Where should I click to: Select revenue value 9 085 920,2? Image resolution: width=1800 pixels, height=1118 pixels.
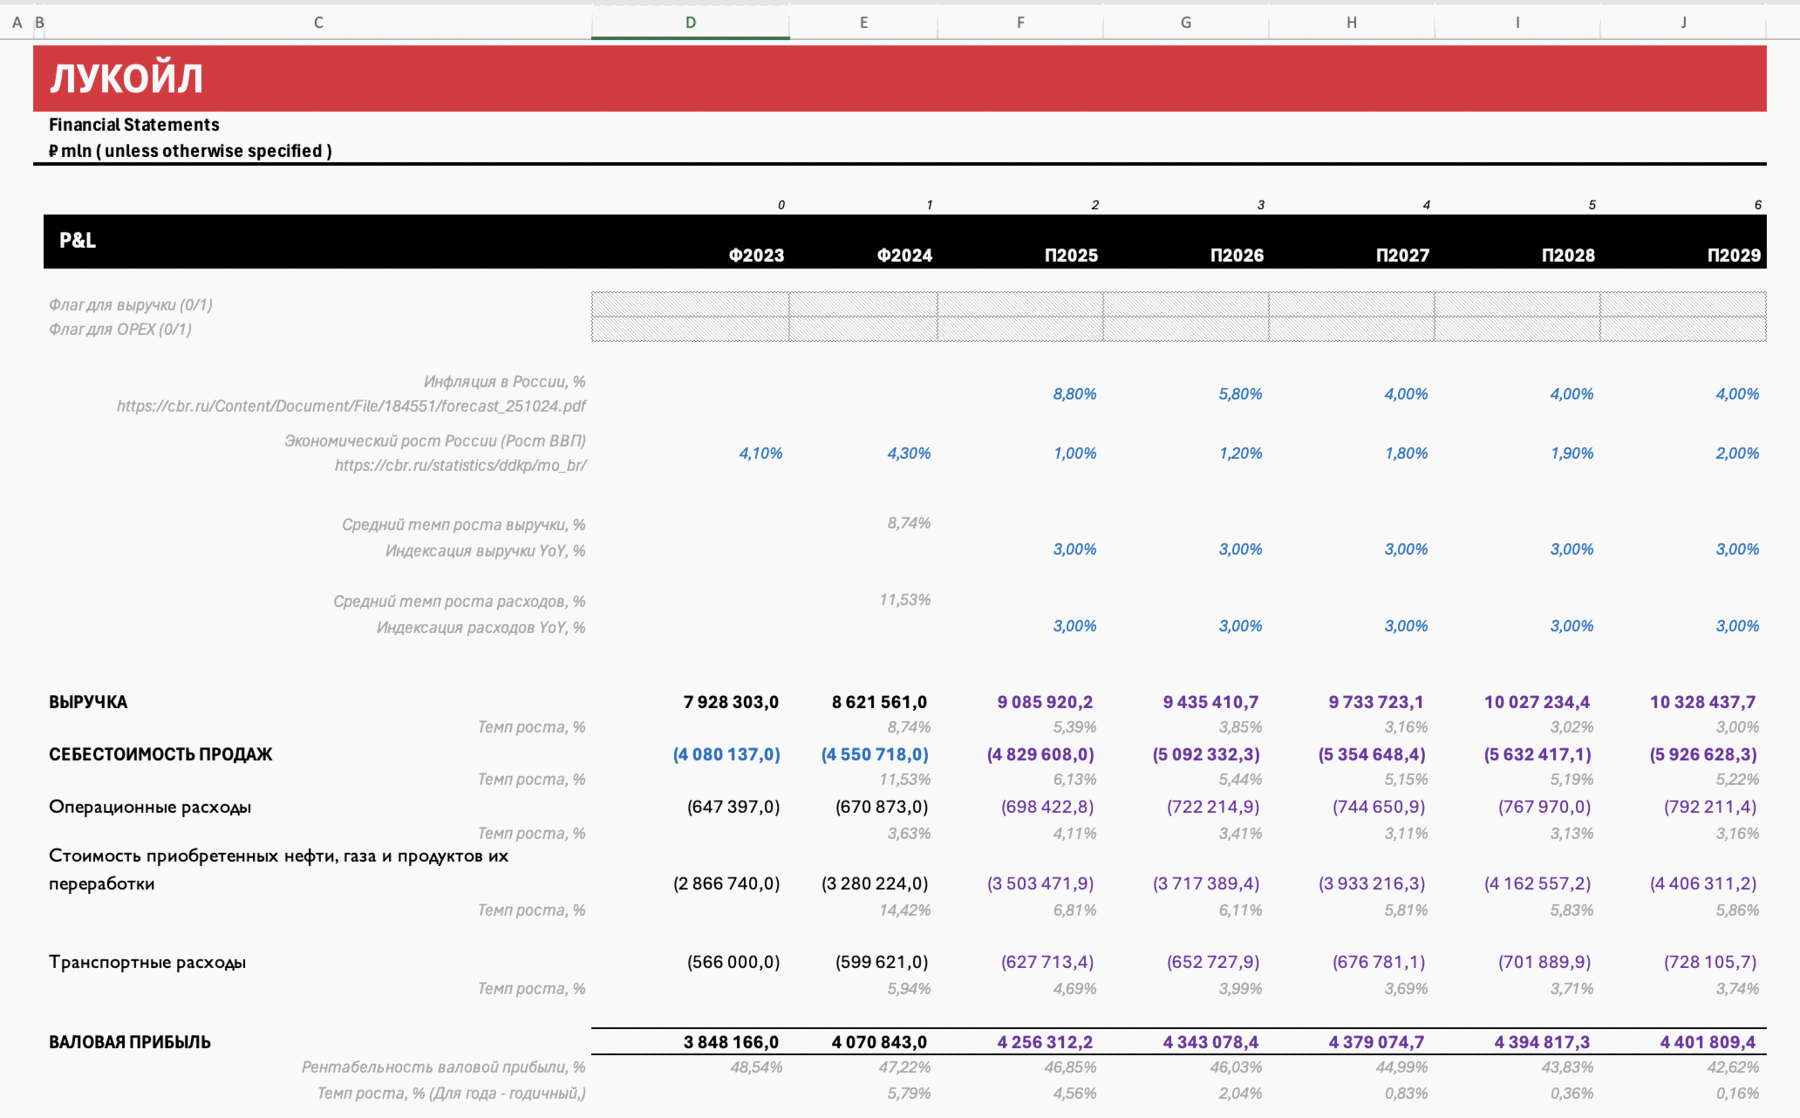(1045, 702)
